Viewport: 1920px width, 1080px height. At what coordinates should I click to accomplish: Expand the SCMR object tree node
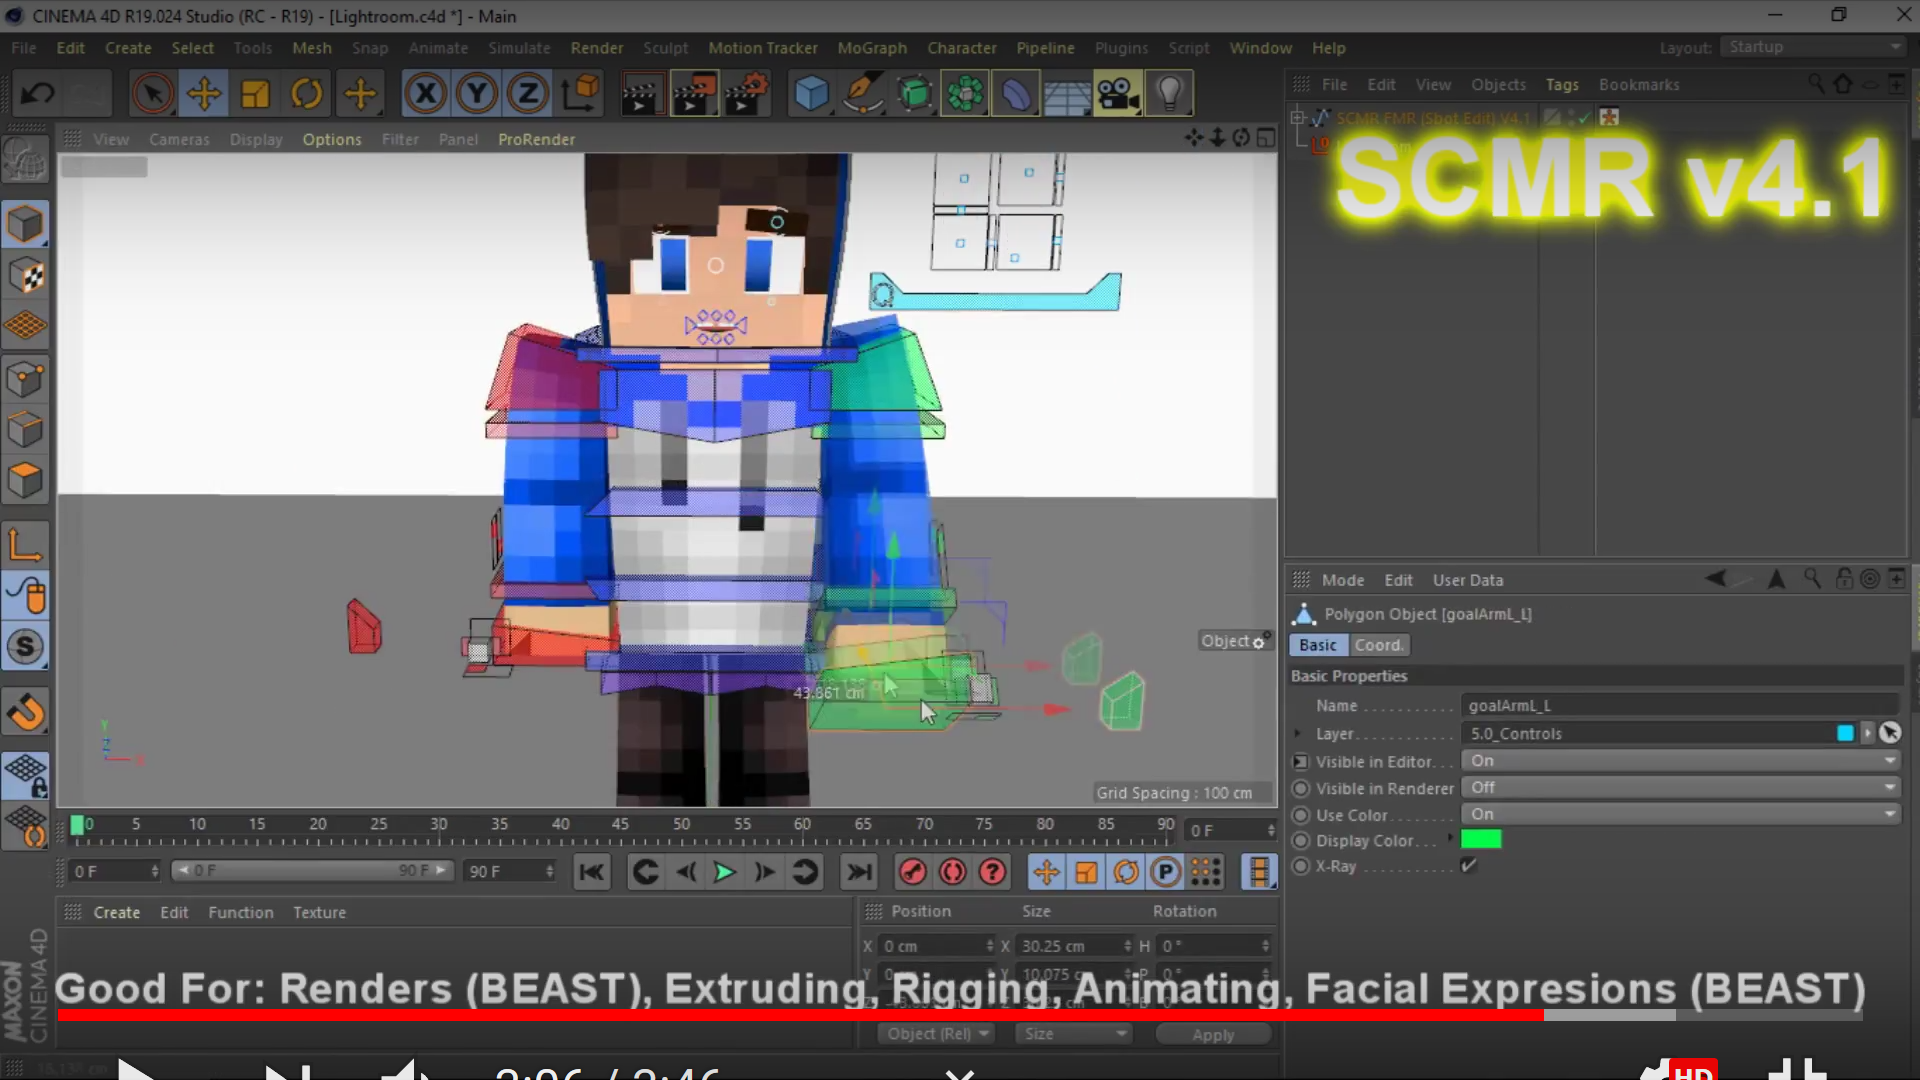(x=1298, y=118)
